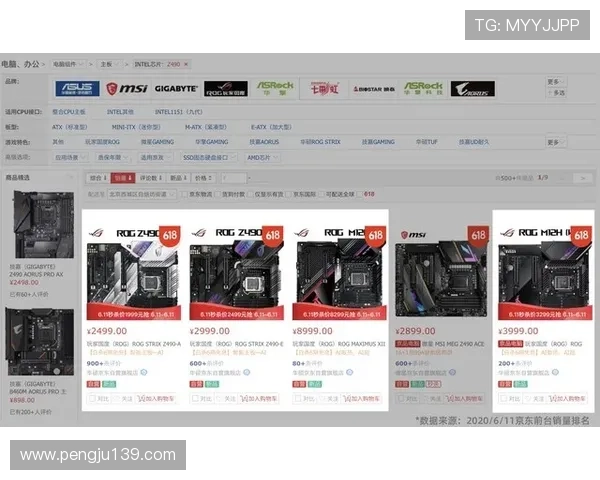
Task: Open store chat for the ¥8999.00 item
Action: pos(349,372)
